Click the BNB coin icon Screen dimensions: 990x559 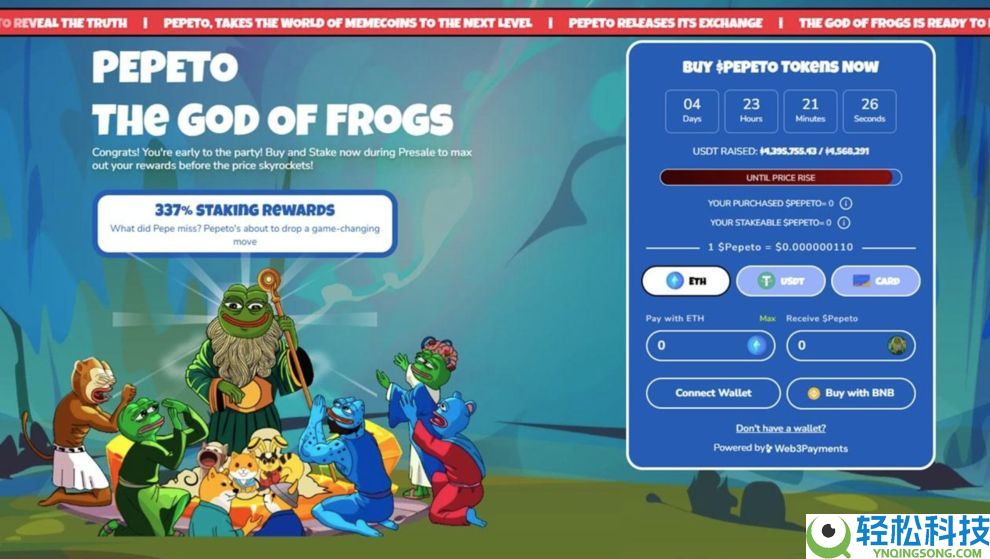(814, 394)
